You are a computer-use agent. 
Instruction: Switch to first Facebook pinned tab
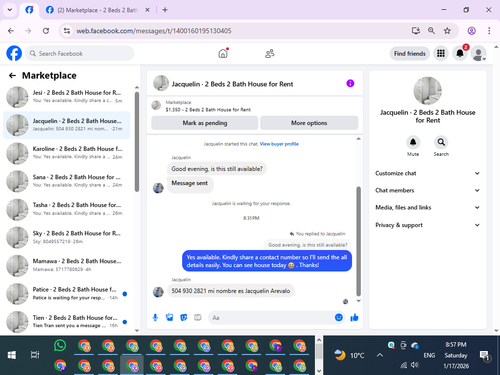(29, 10)
